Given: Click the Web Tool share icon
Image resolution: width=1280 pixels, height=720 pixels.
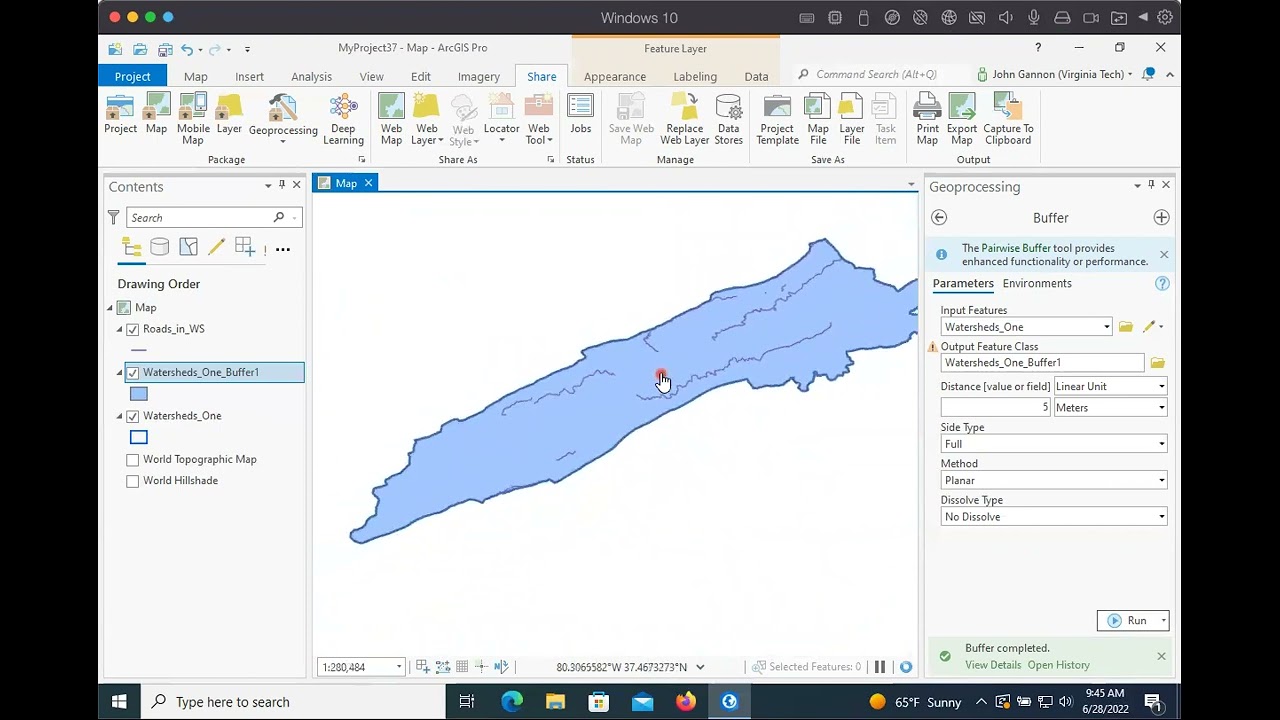Looking at the screenshot, I should pos(539,119).
